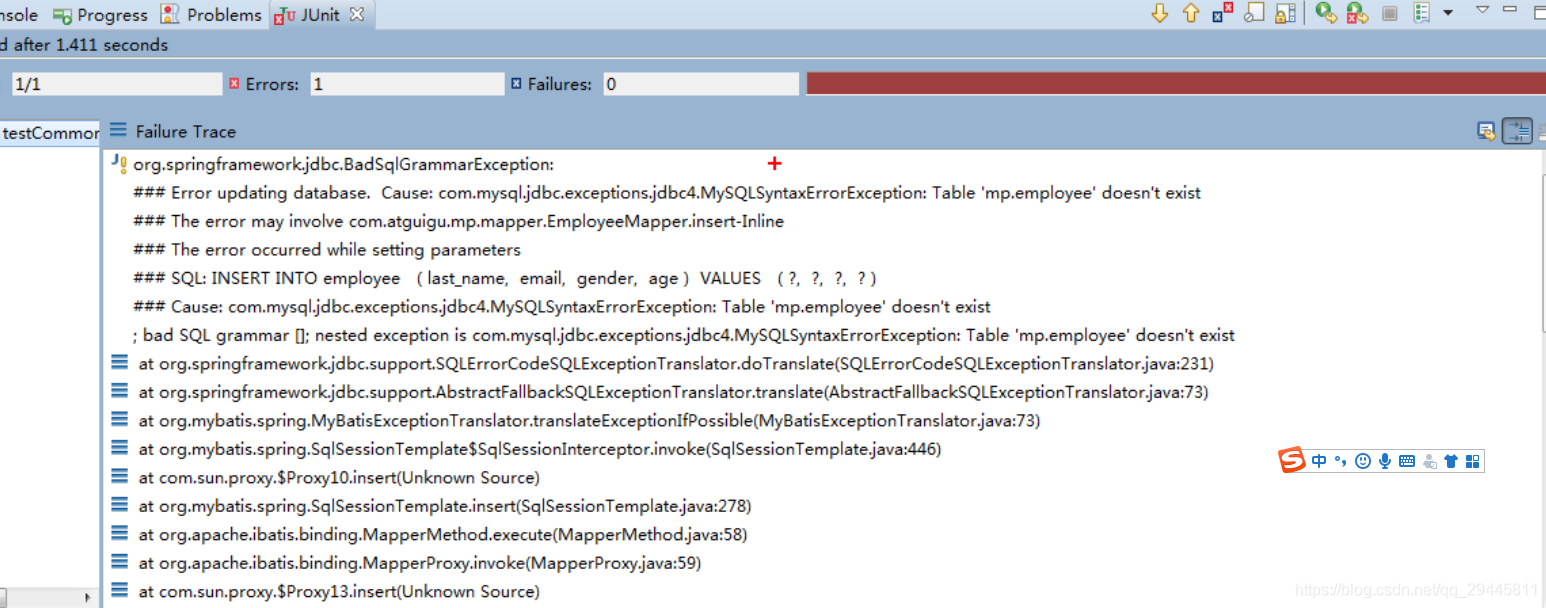Image resolution: width=1546 pixels, height=608 pixels.
Task: Open Sogou emoji panel smiley
Action: click(1363, 461)
